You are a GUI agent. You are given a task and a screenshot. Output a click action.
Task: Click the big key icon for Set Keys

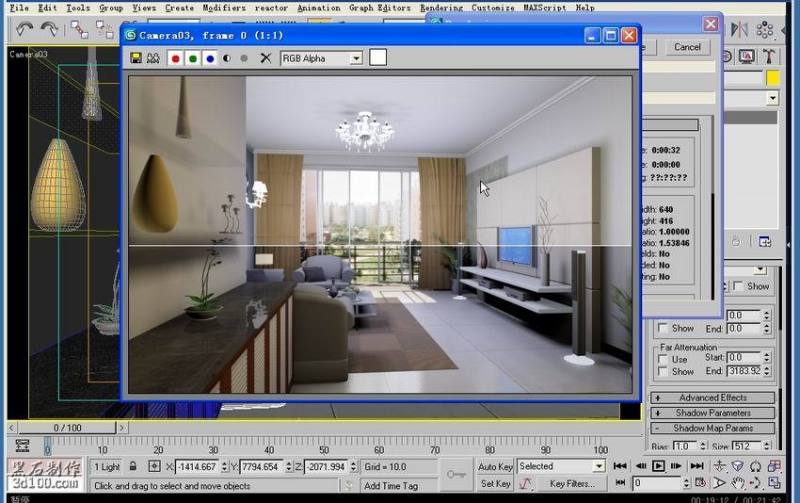(x=455, y=475)
